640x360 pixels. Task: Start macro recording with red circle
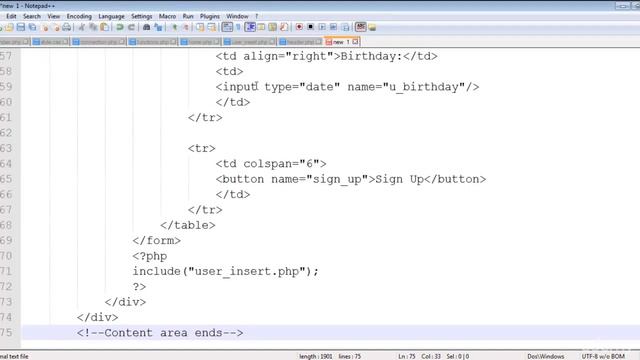(299, 27)
